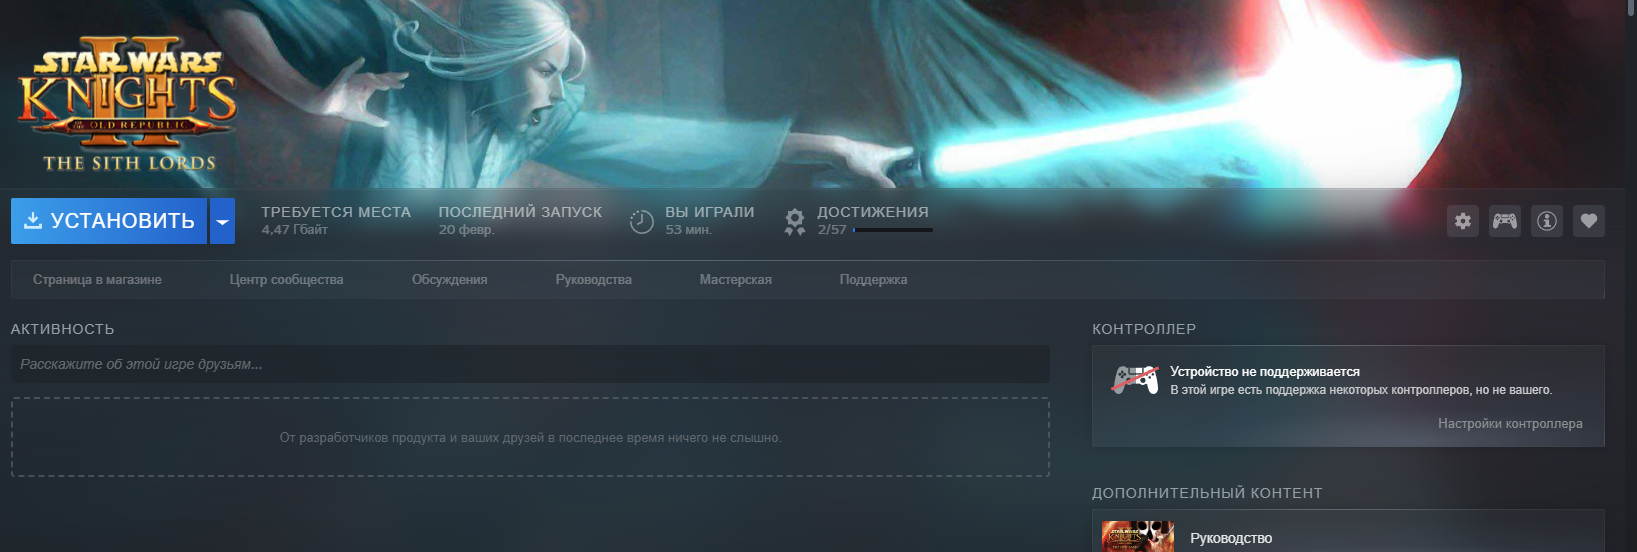This screenshot has height=552, width=1637.
Task: Click Устройство не поддерживается heading
Action: coord(1265,372)
